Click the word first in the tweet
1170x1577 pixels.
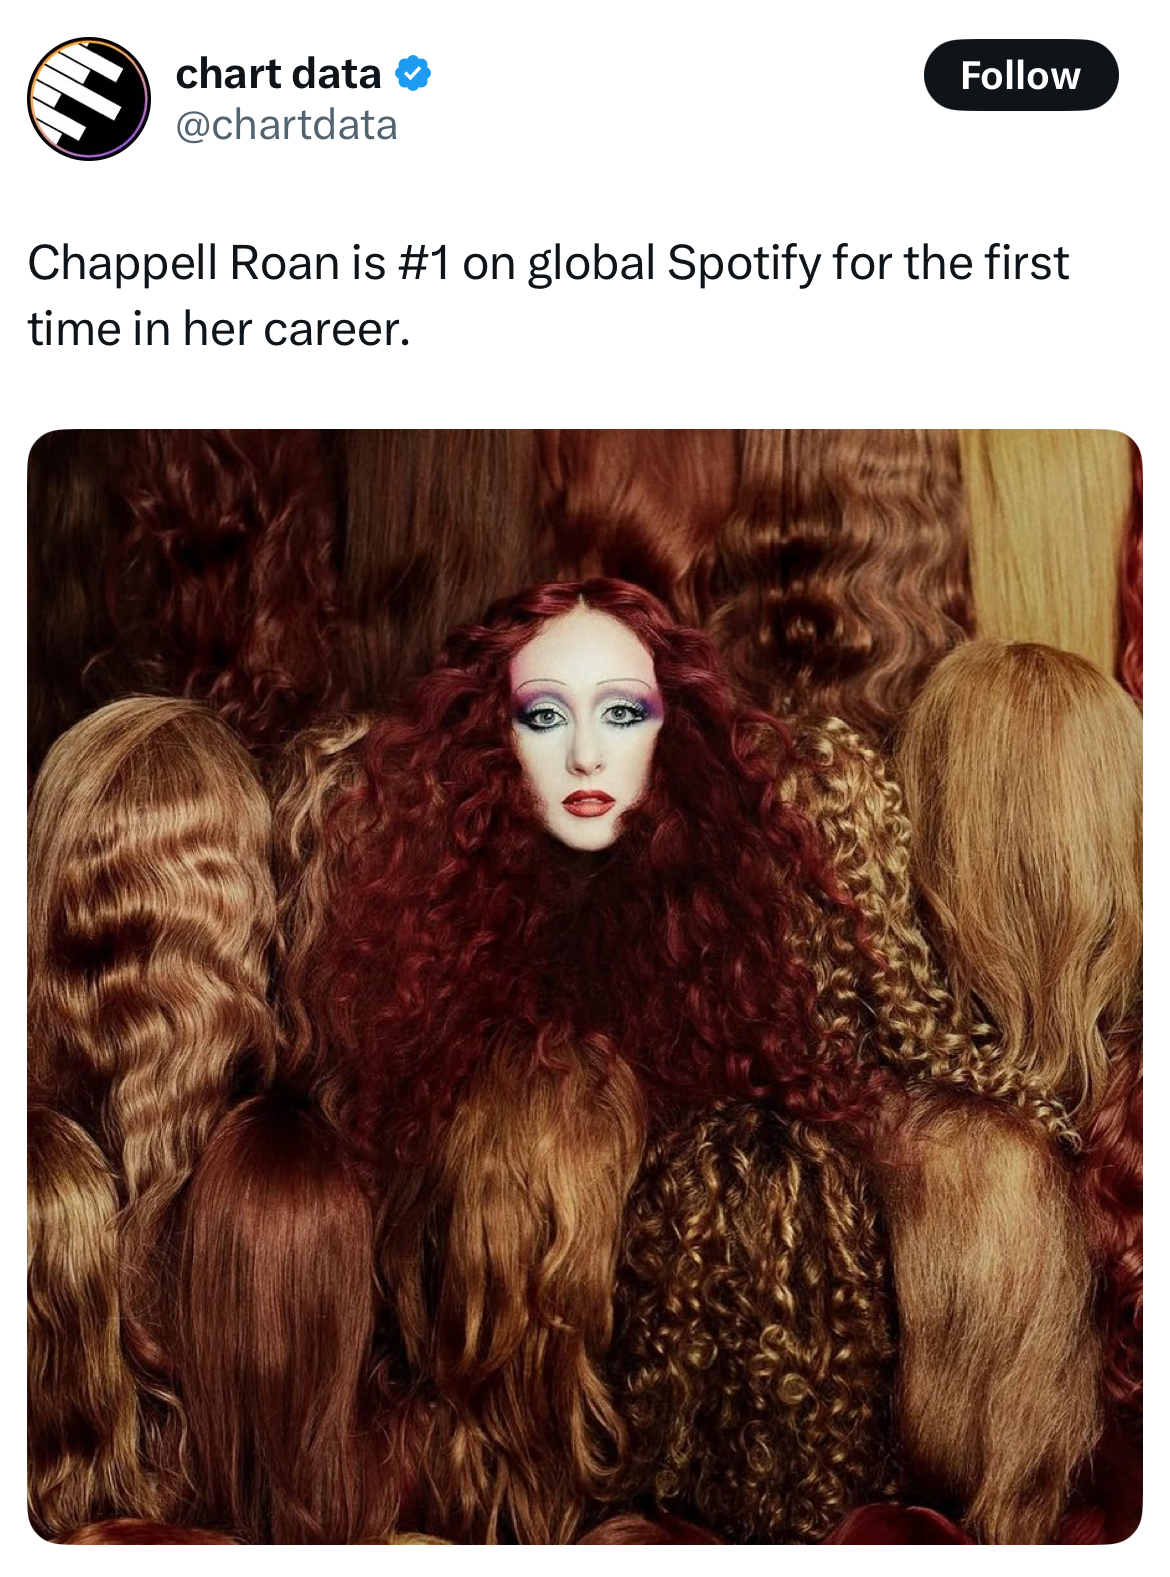pyautogui.click(x=1027, y=264)
